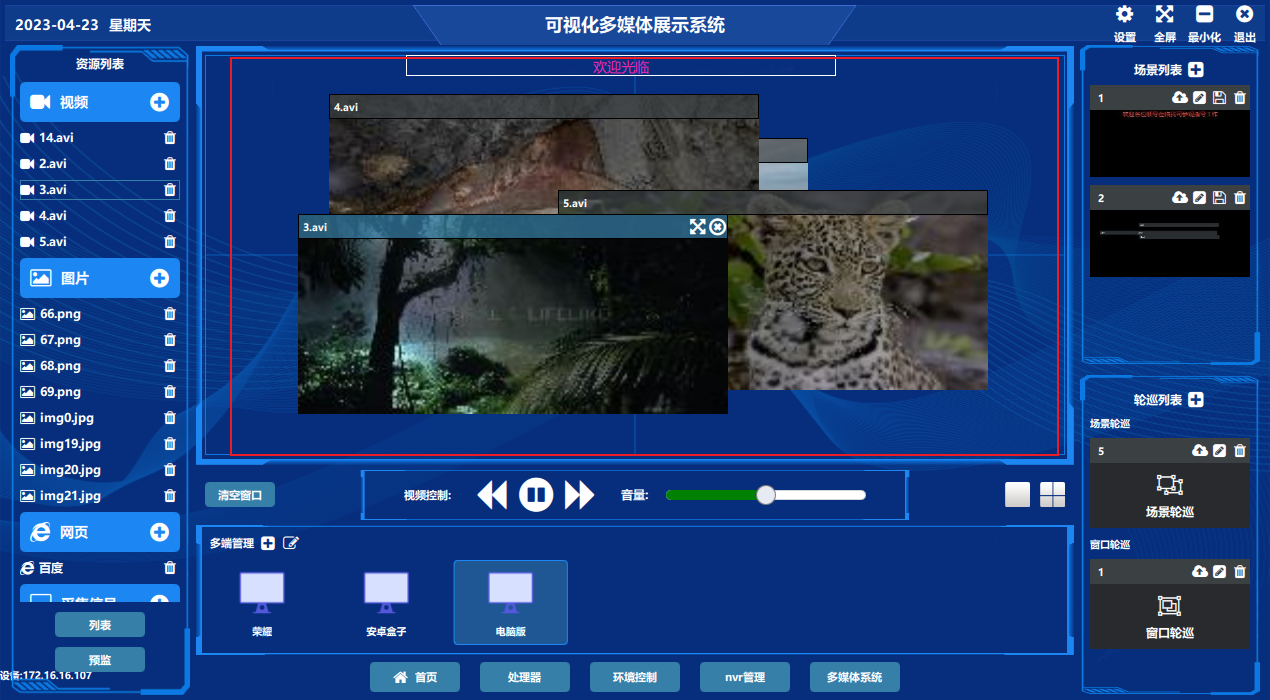The width and height of the screenshot is (1270, 700).
Task: Select the 安卓盒子 terminal
Action: (386, 603)
